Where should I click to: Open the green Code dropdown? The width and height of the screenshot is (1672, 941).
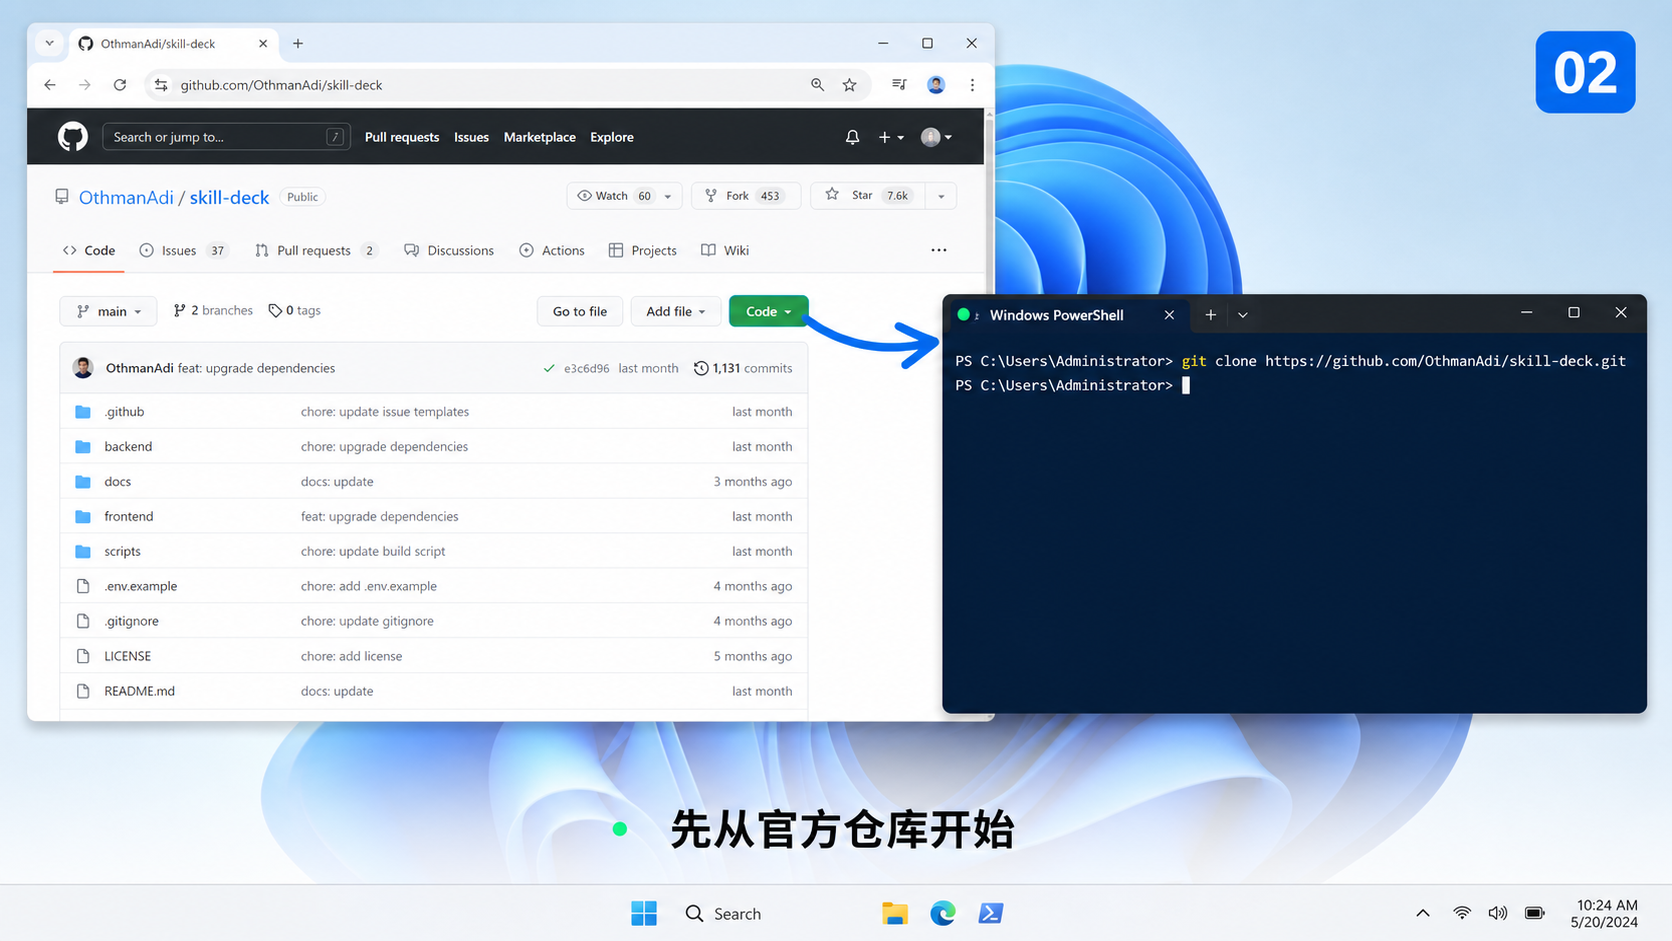tap(768, 311)
